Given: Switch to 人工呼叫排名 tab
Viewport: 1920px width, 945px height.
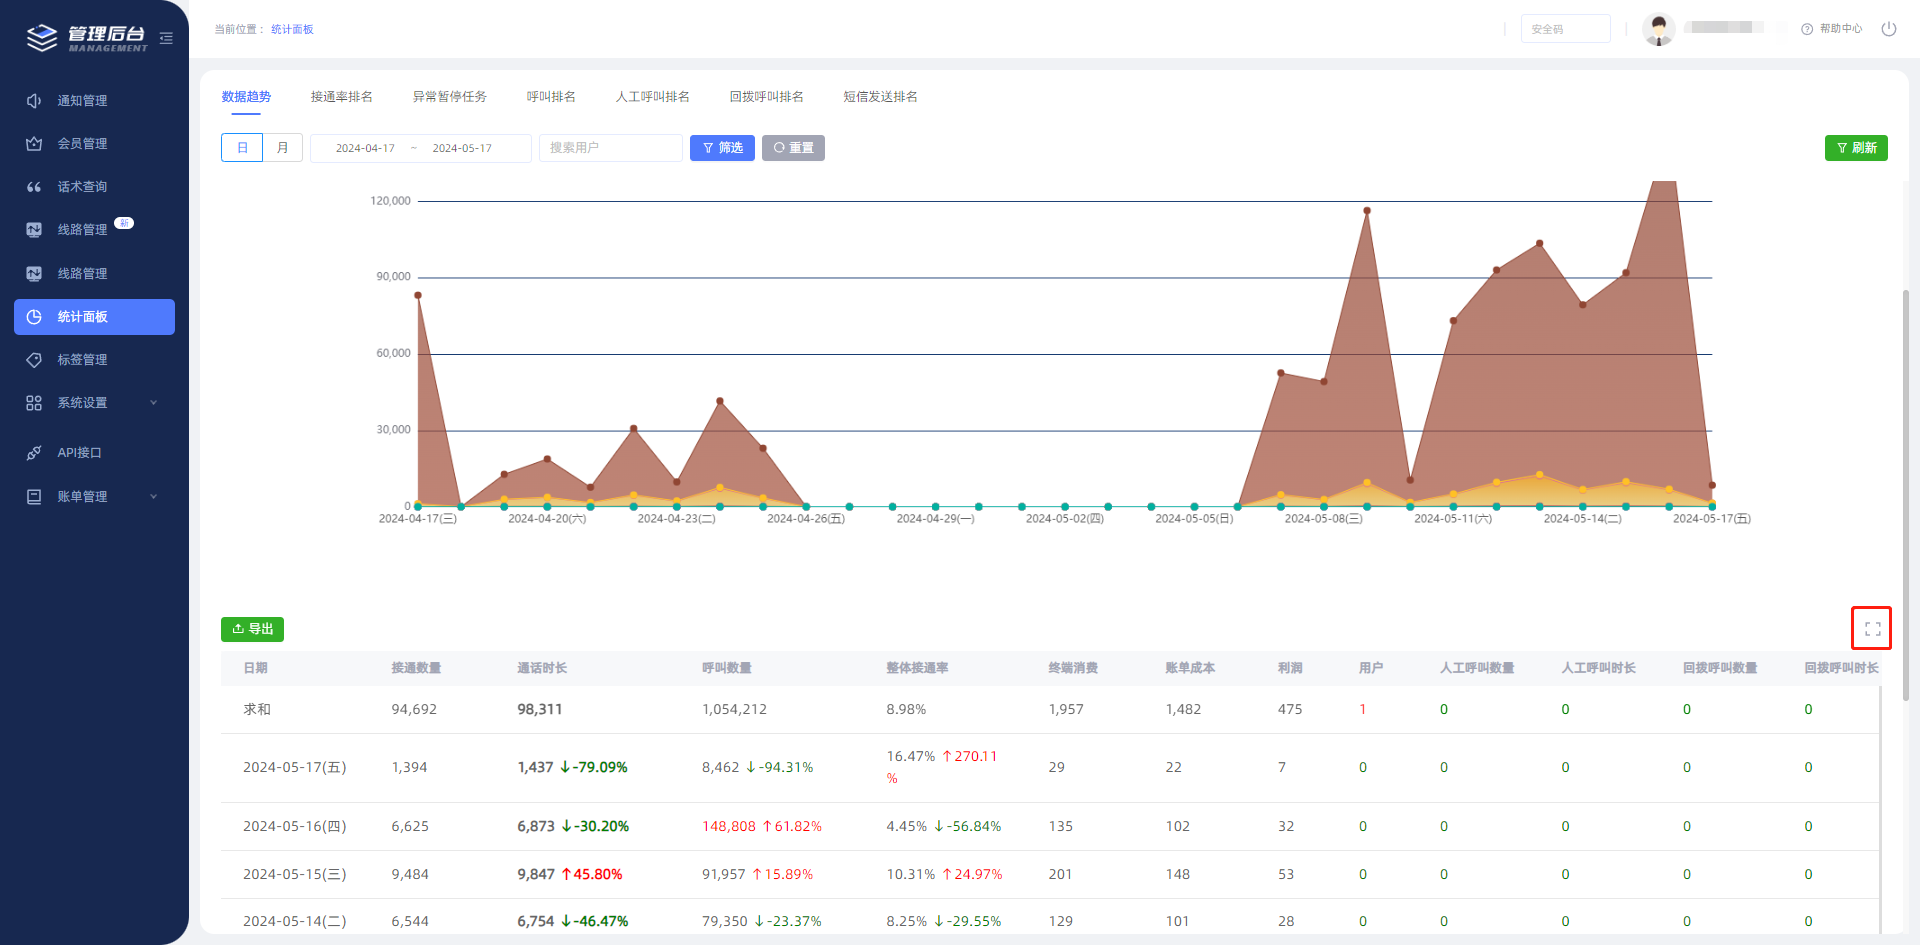Looking at the screenshot, I should [x=653, y=97].
